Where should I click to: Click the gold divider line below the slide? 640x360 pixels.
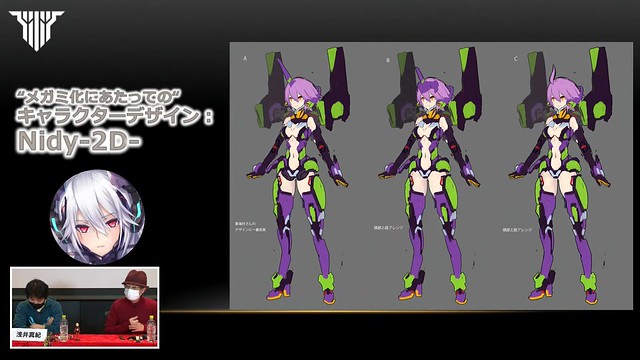point(400,312)
